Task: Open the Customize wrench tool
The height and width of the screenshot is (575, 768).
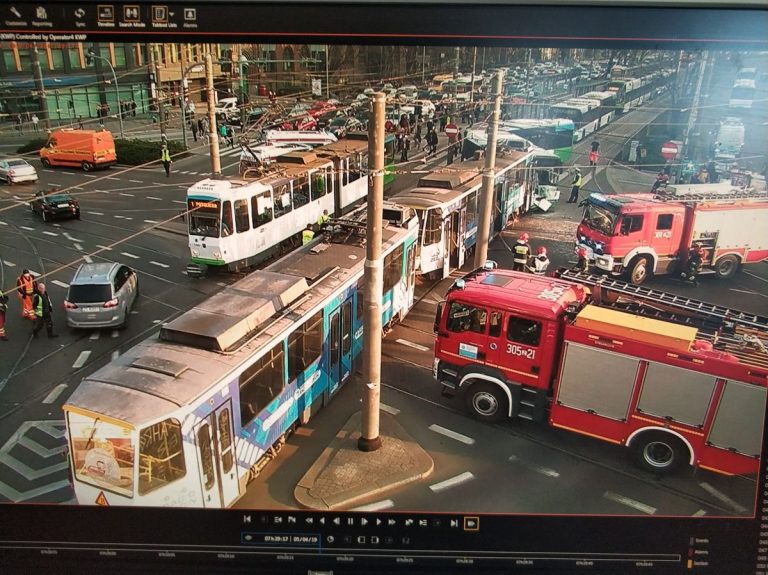Action: (15, 14)
